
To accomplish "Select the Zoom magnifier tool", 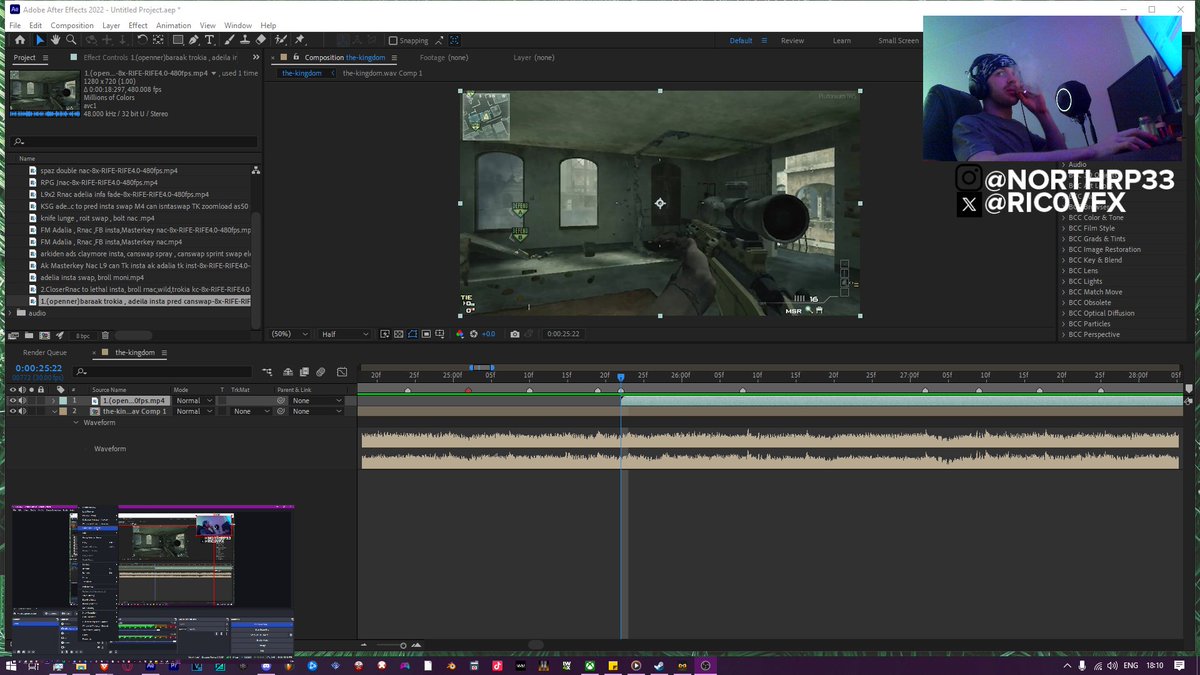I will click(x=71, y=40).
